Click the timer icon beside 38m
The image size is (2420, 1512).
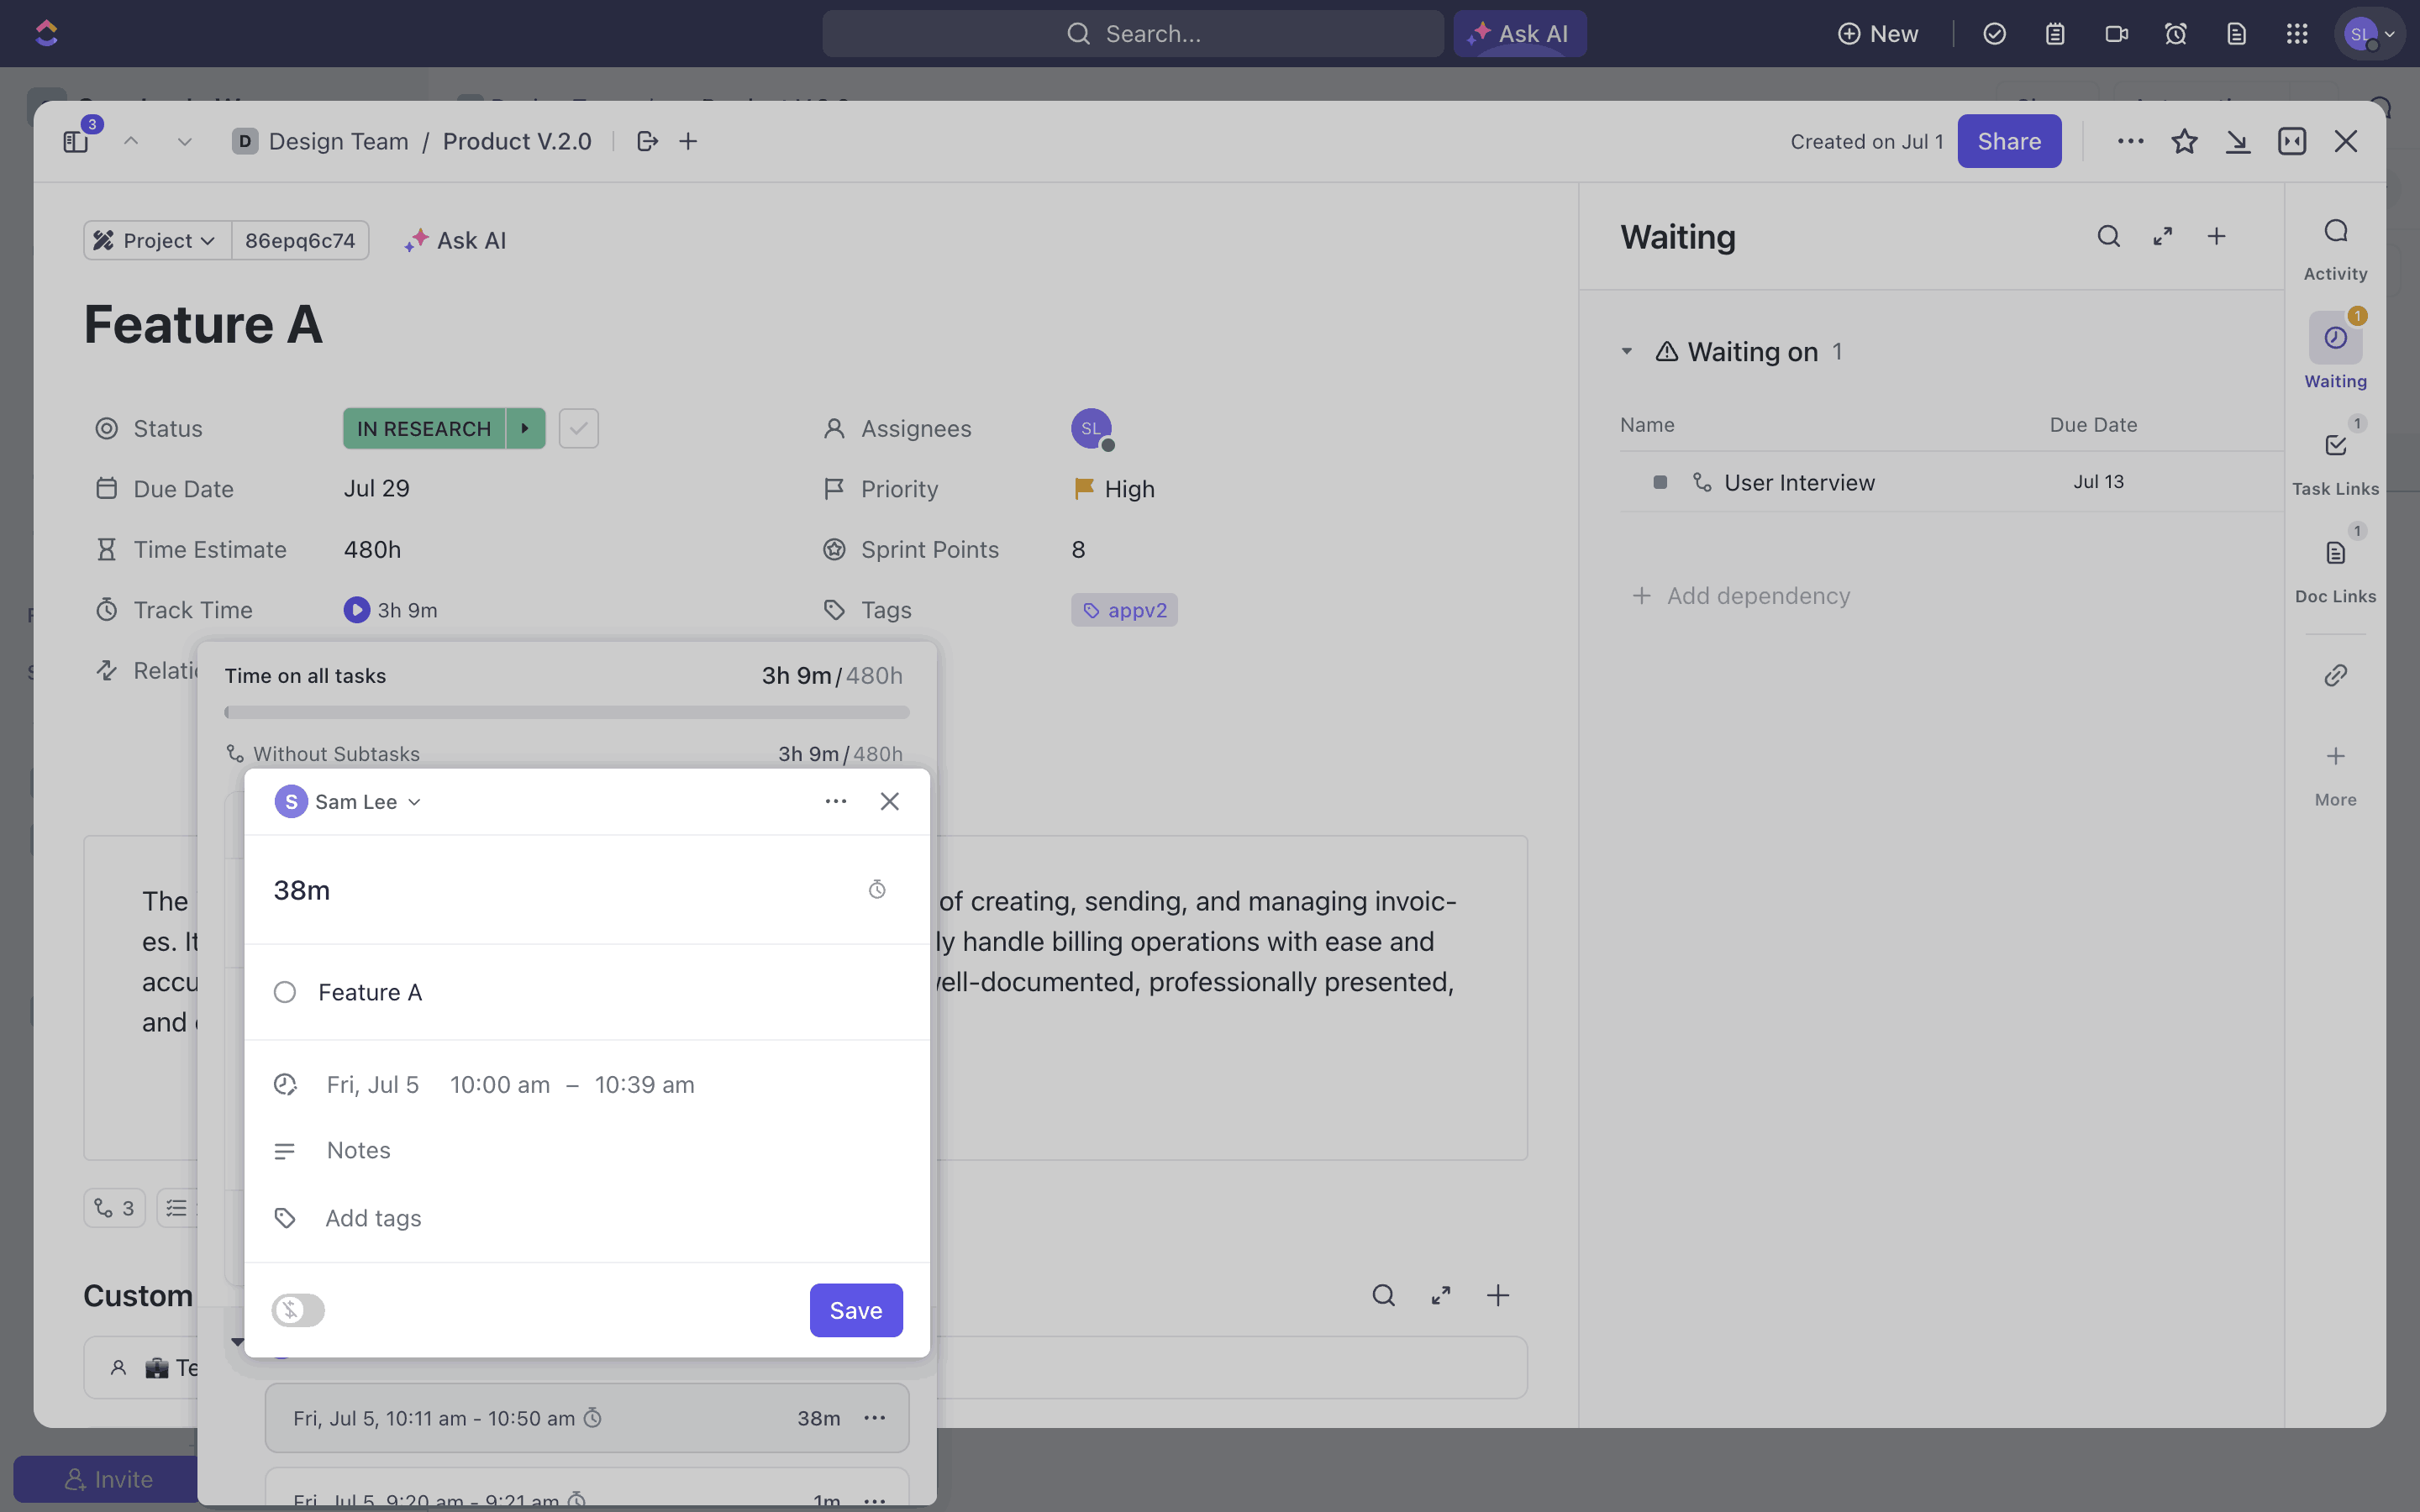point(877,890)
